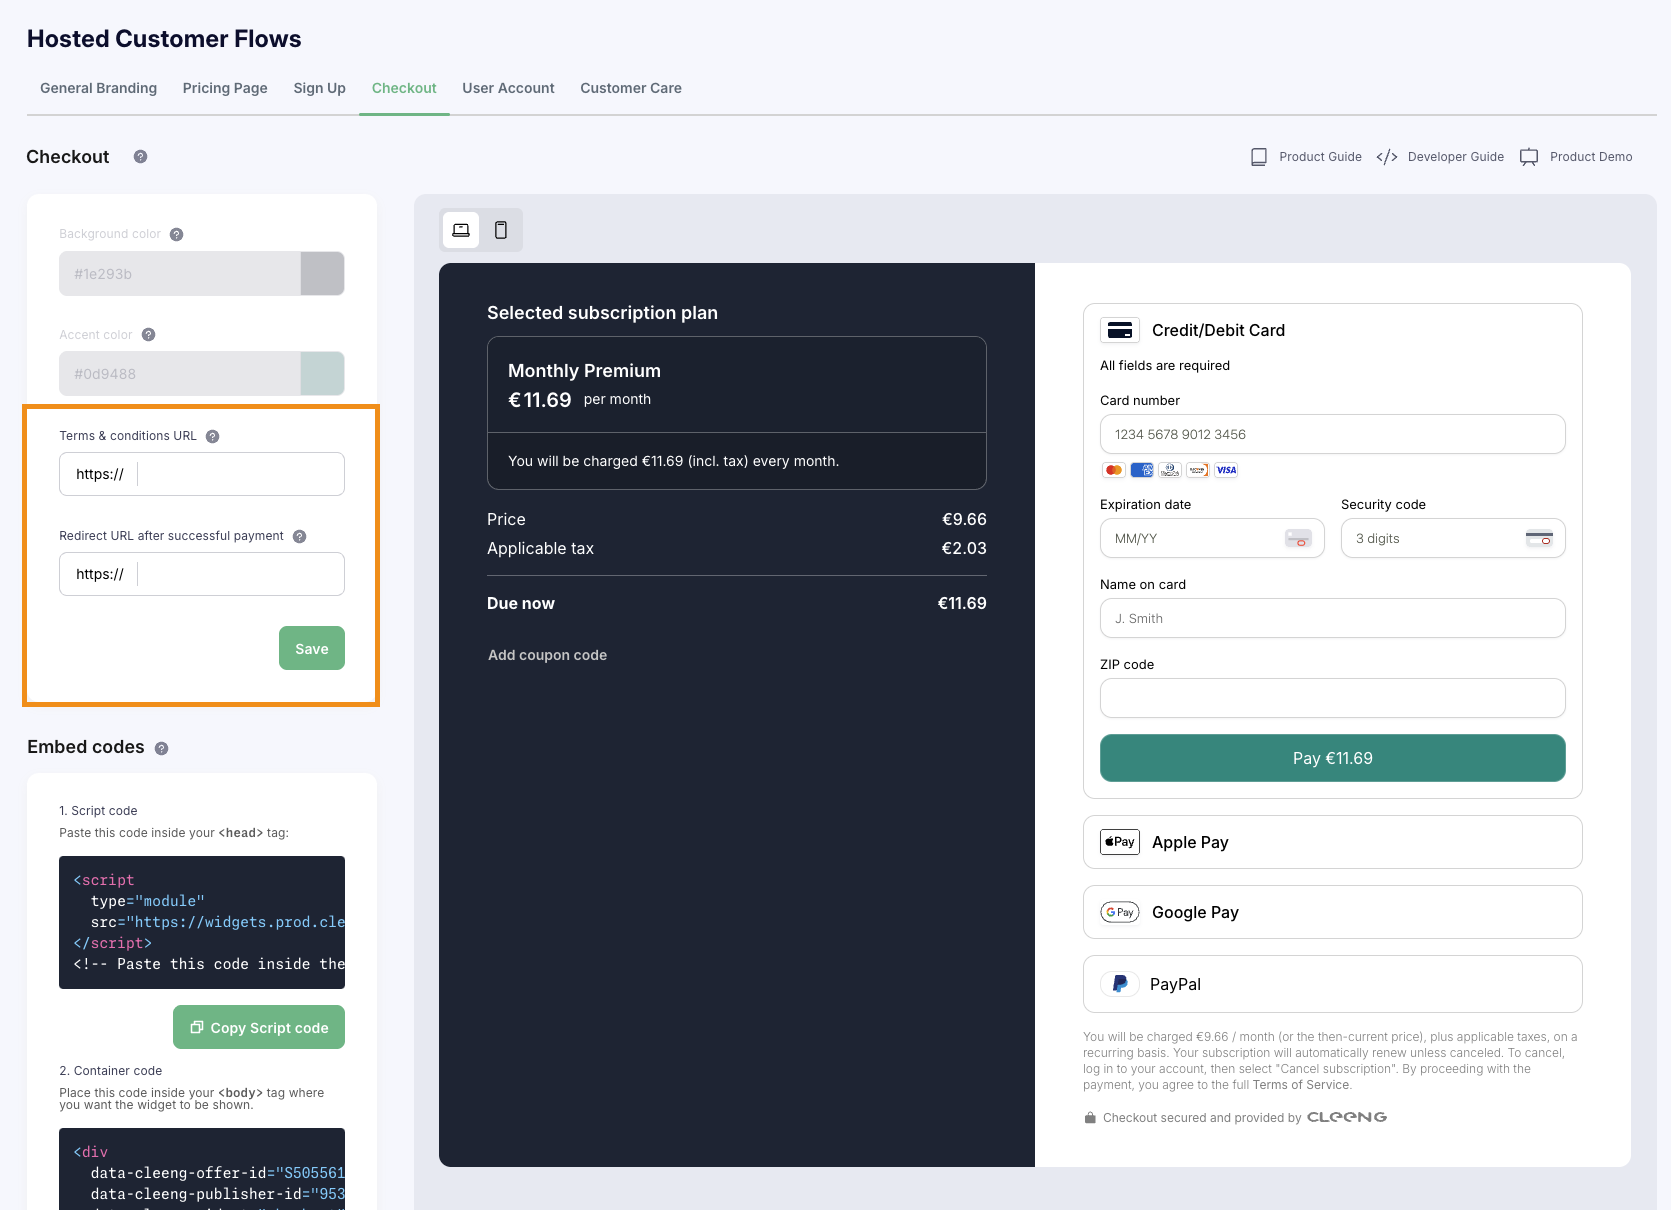
Task: Select the PayPal payment option
Action: [1333, 984]
